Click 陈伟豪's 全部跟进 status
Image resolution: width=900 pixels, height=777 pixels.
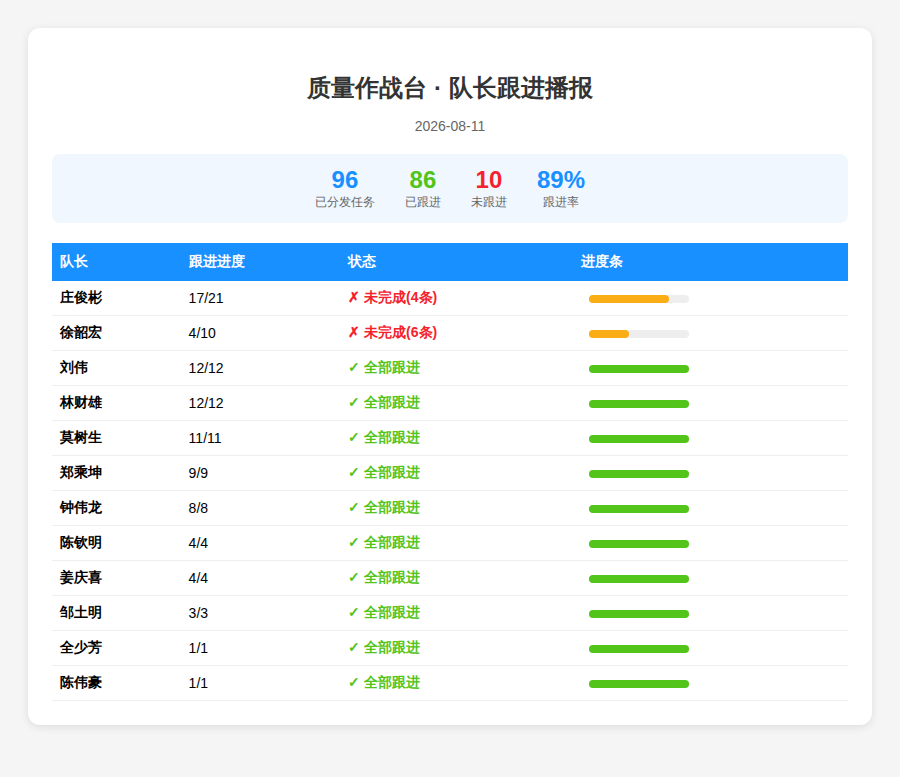[x=384, y=683]
